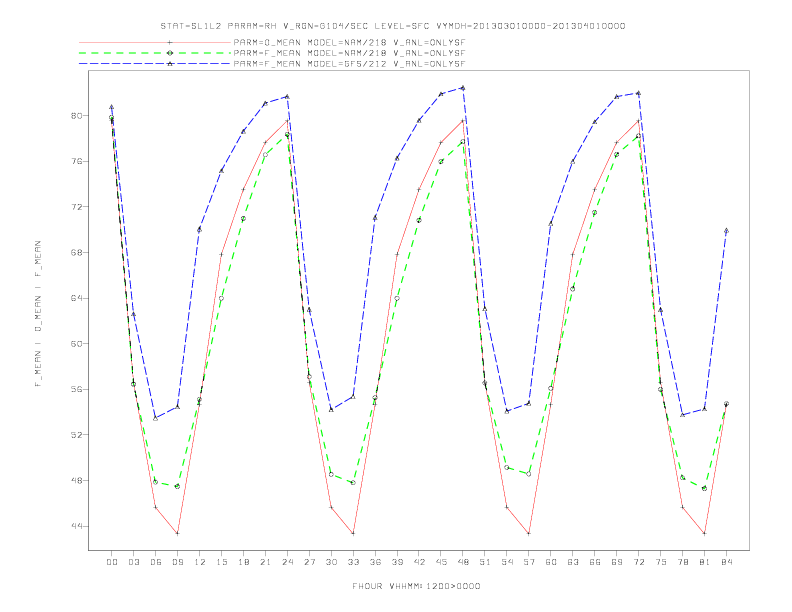Select the red O_MEAN NAM/218 legend label

[349, 42]
